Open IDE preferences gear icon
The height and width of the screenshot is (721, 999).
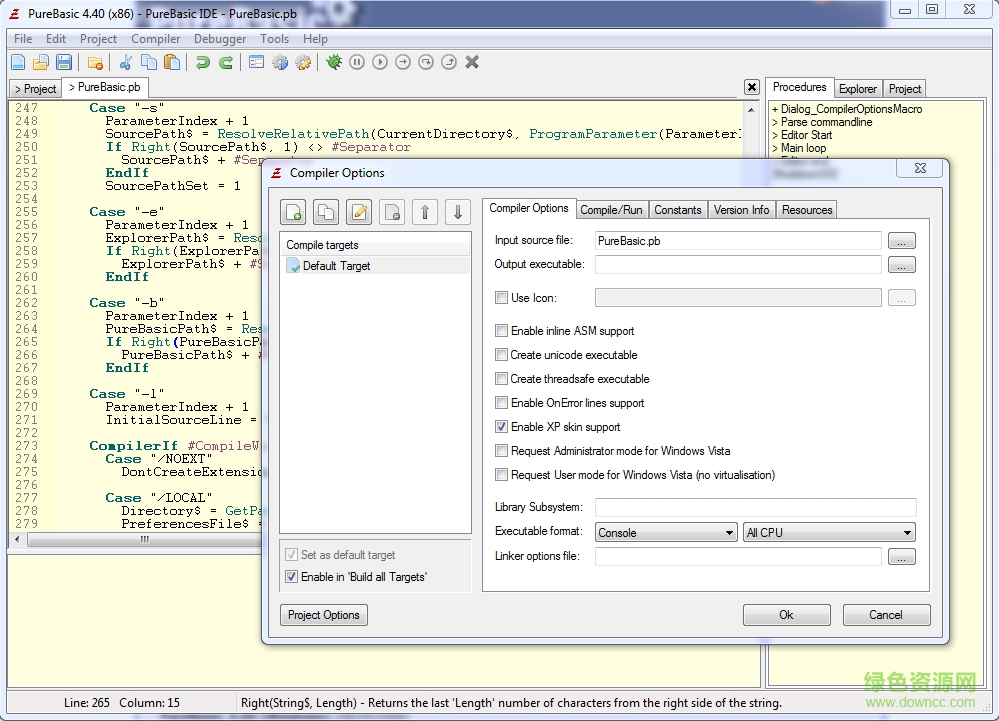coord(302,61)
